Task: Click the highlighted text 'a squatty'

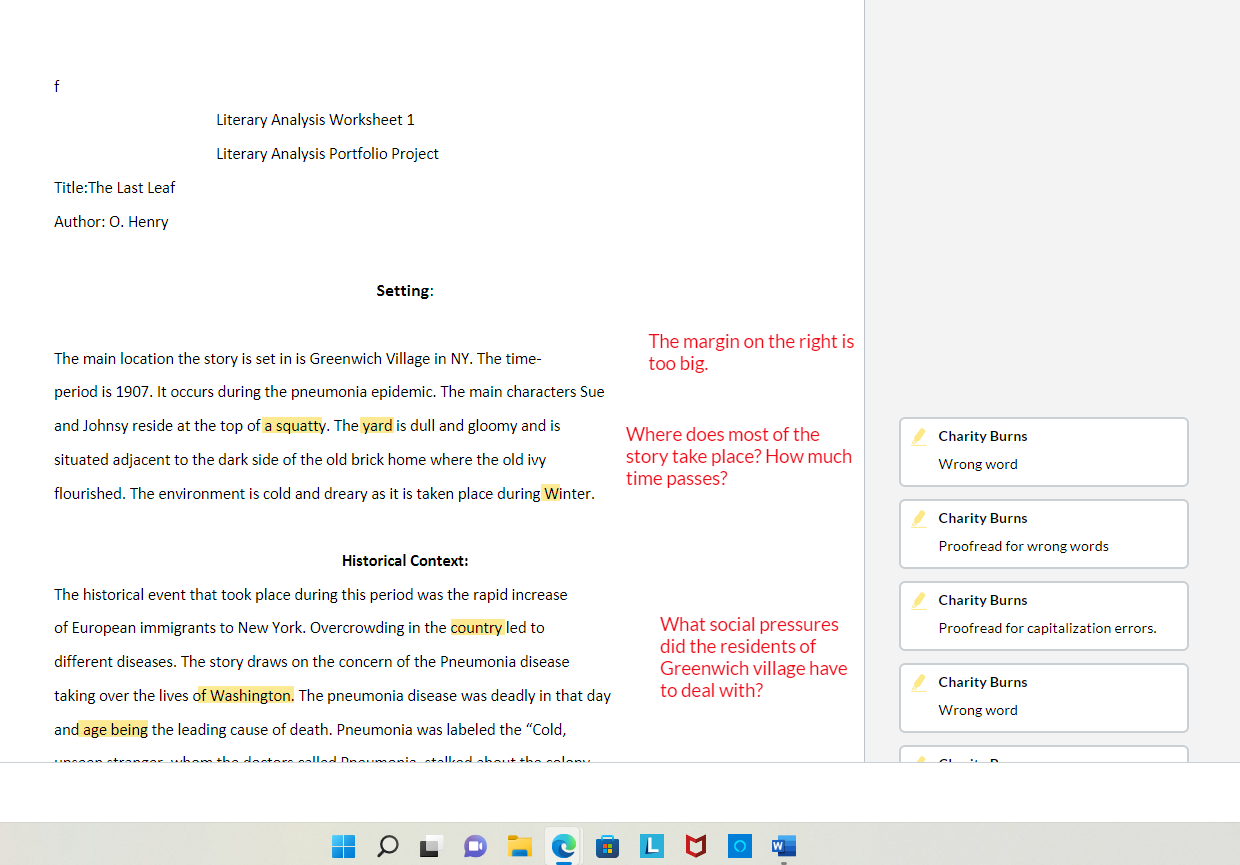Action: (x=294, y=426)
